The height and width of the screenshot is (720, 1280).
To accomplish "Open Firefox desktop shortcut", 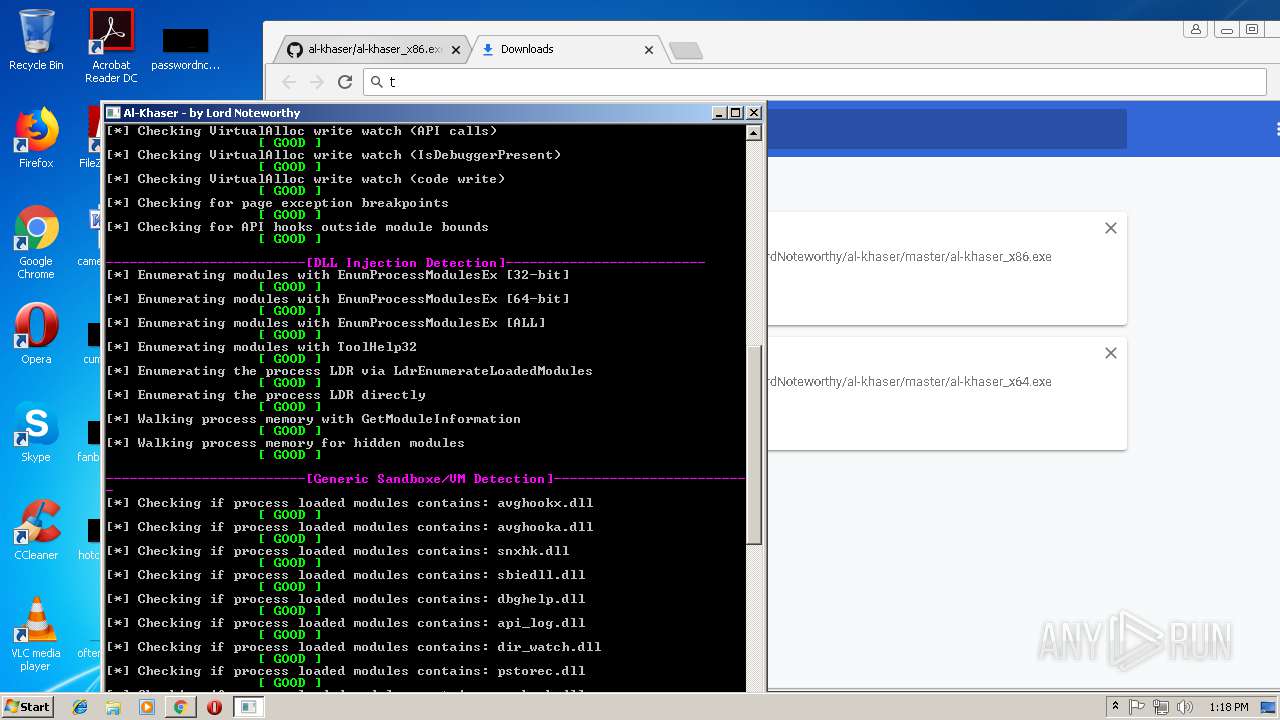I will coord(36,138).
